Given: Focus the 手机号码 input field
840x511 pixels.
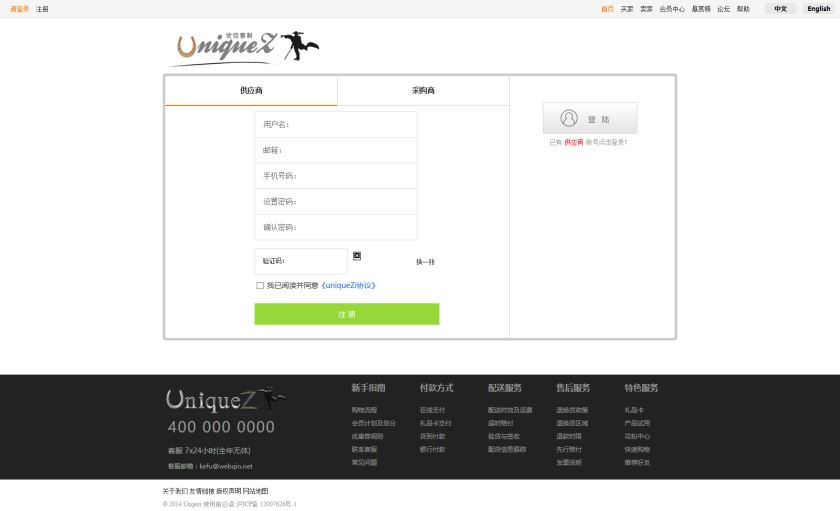Looking at the screenshot, I should (336, 176).
